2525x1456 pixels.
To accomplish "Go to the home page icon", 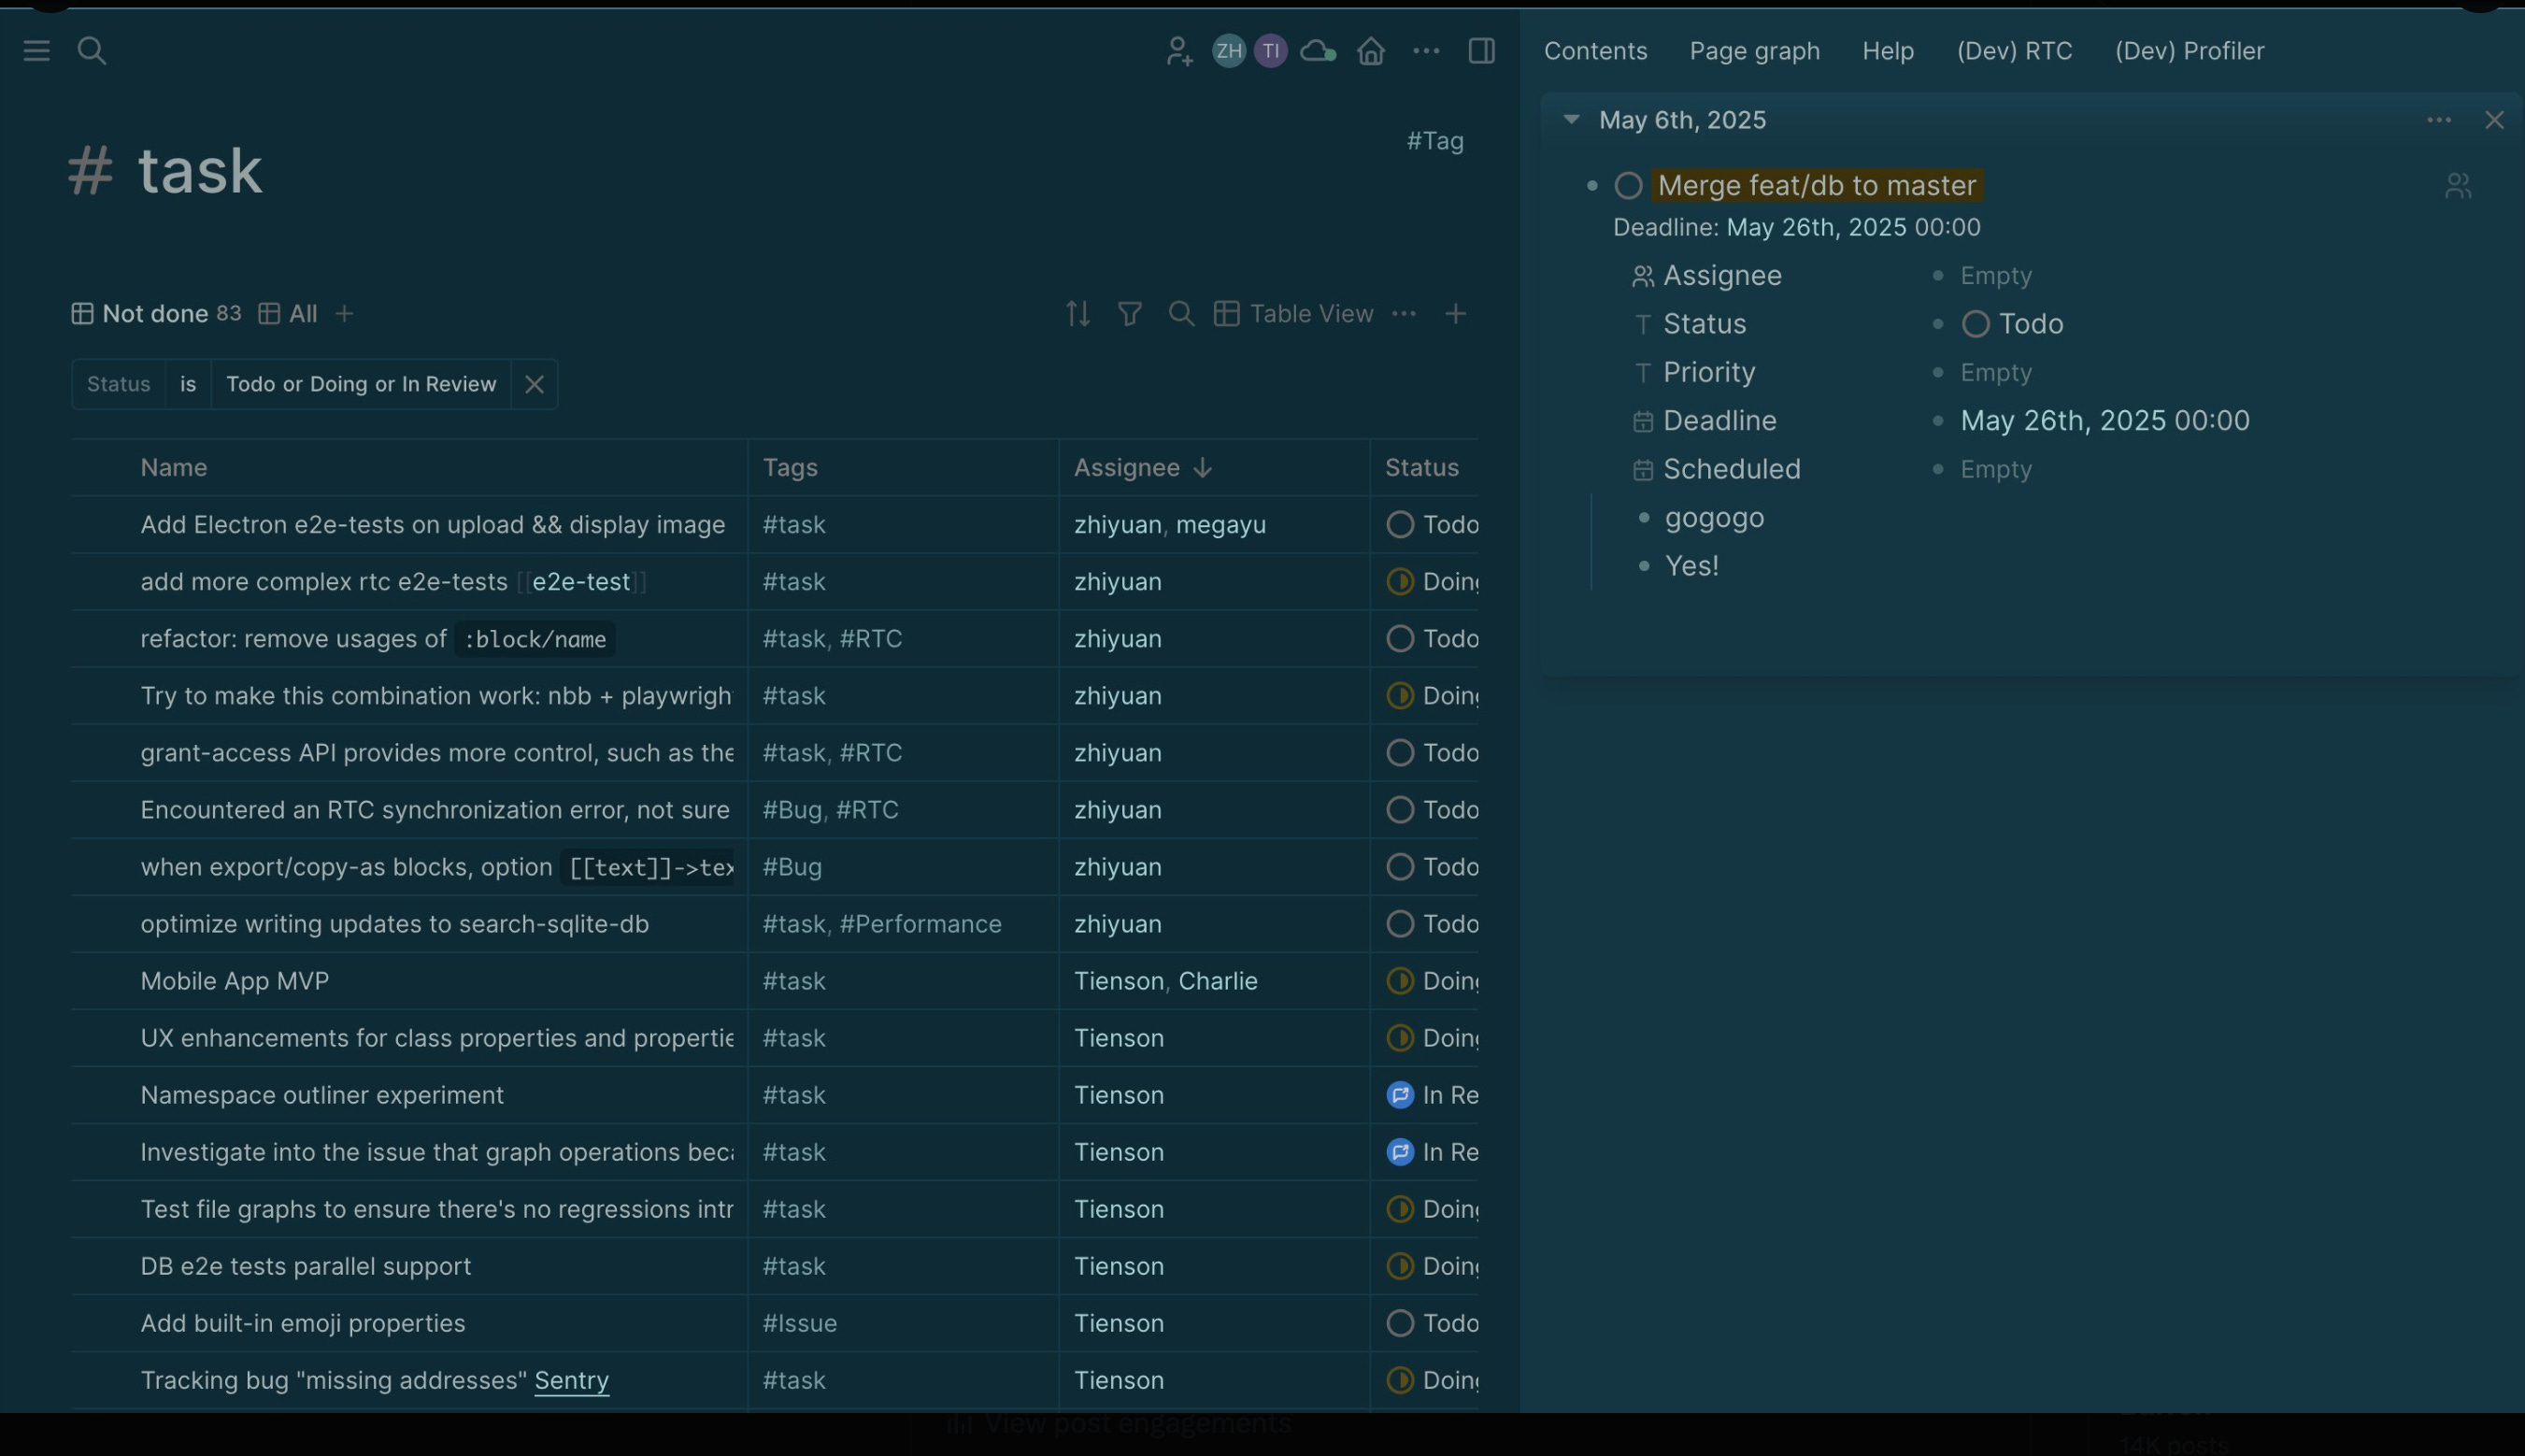I will pos(1371,51).
